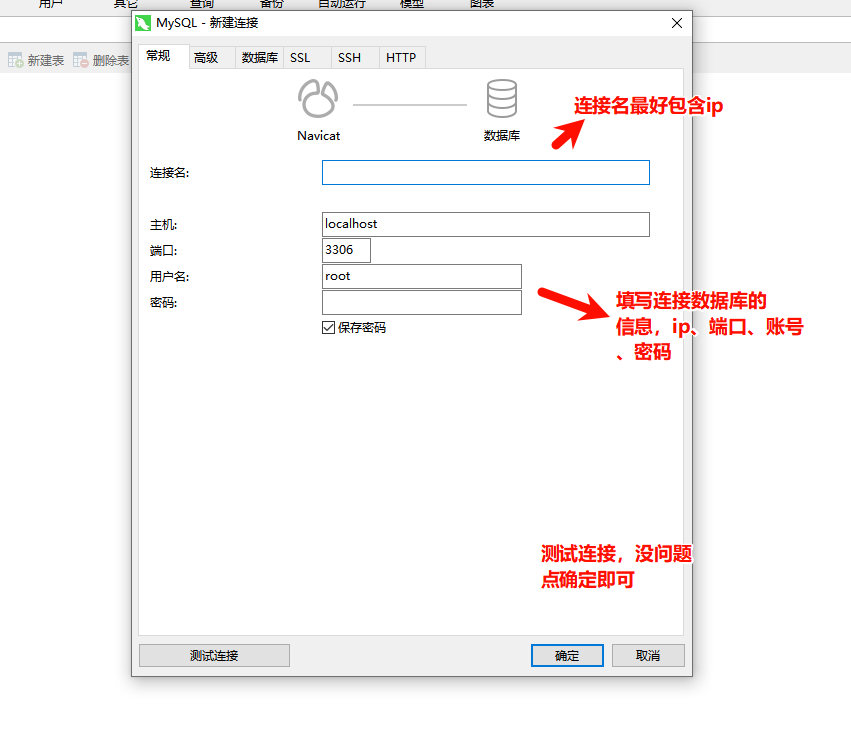Click the 测试连接 button
The width and height of the screenshot is (851, 738).
click(x=214, y=656)
